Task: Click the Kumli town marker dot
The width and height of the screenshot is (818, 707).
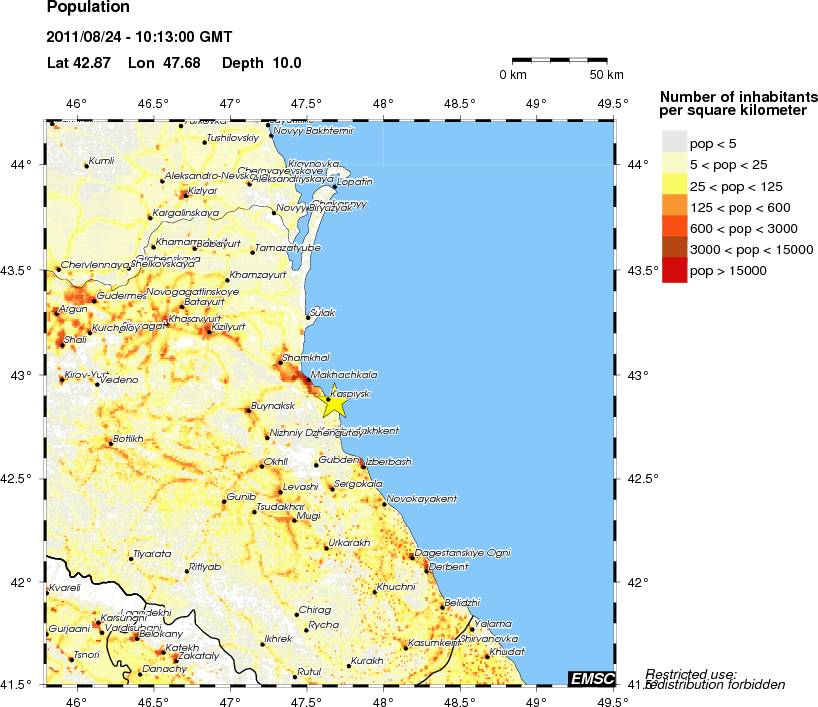Action: [x=87, y=165]
